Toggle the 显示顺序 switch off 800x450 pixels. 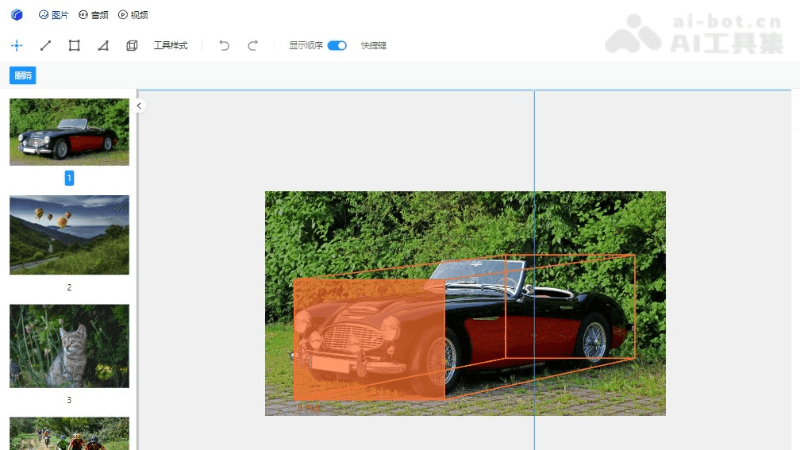point(337,45)
